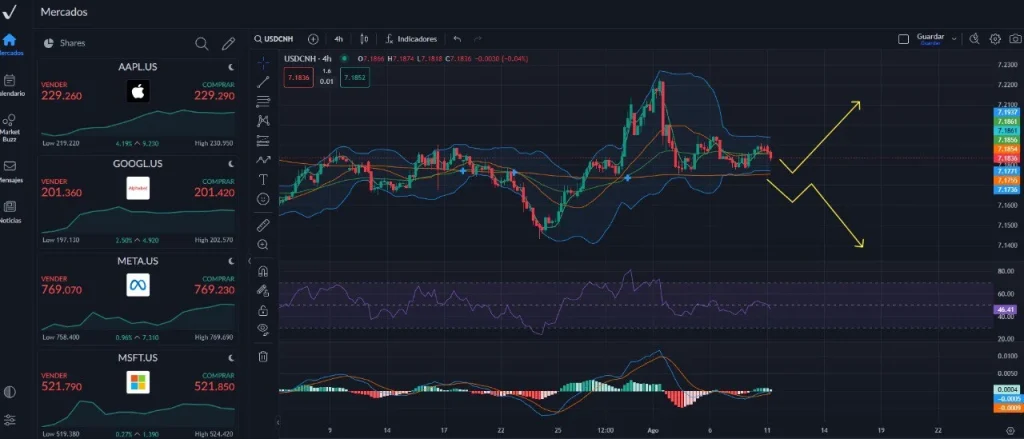Toggle the contrast theme icon in sidebar
The image size is (1024, 439).
point(10,392)
